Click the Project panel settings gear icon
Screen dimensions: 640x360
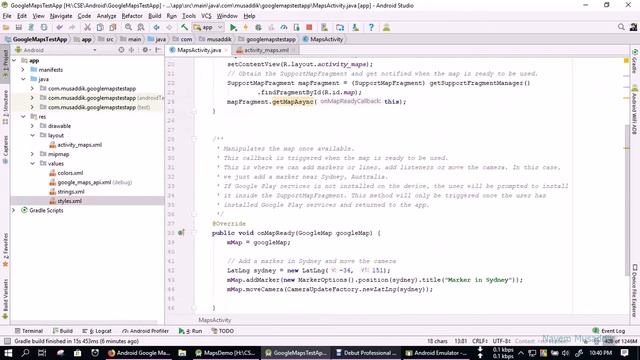[145, 50]
